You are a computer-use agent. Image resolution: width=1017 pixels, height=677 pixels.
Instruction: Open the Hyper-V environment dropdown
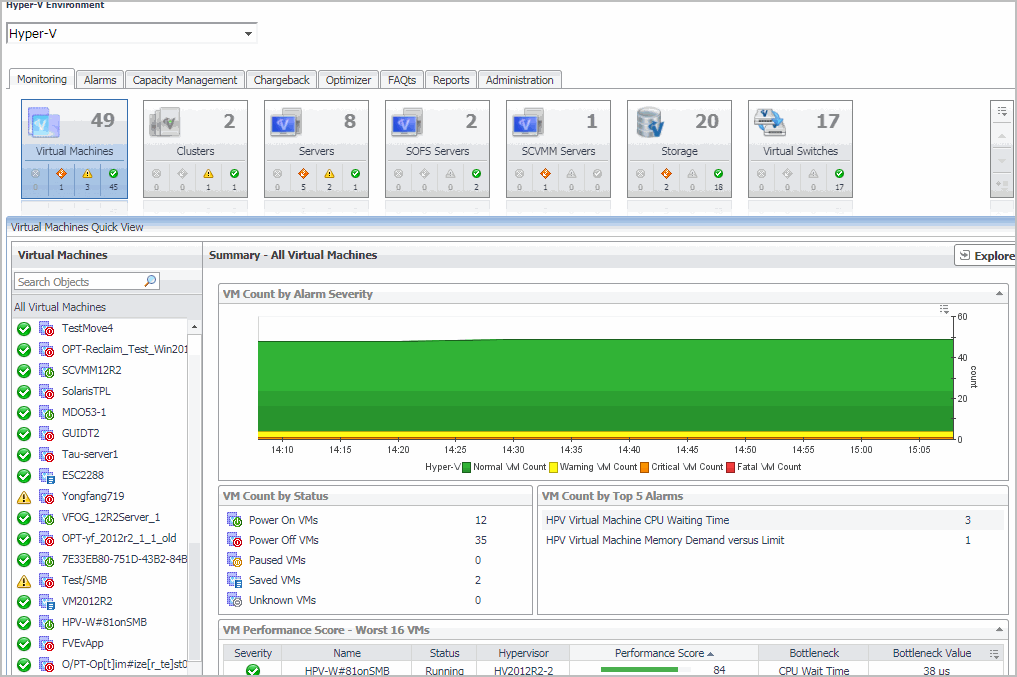(248, 34)
